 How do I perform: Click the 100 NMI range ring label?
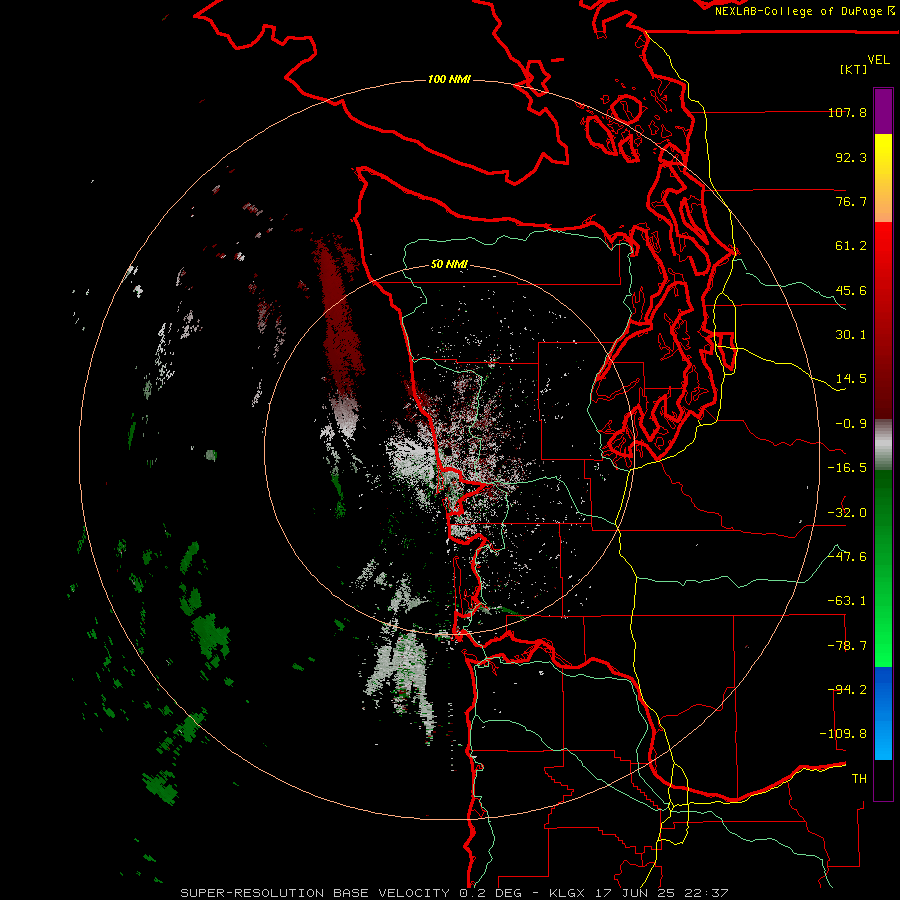coord(449,79)
